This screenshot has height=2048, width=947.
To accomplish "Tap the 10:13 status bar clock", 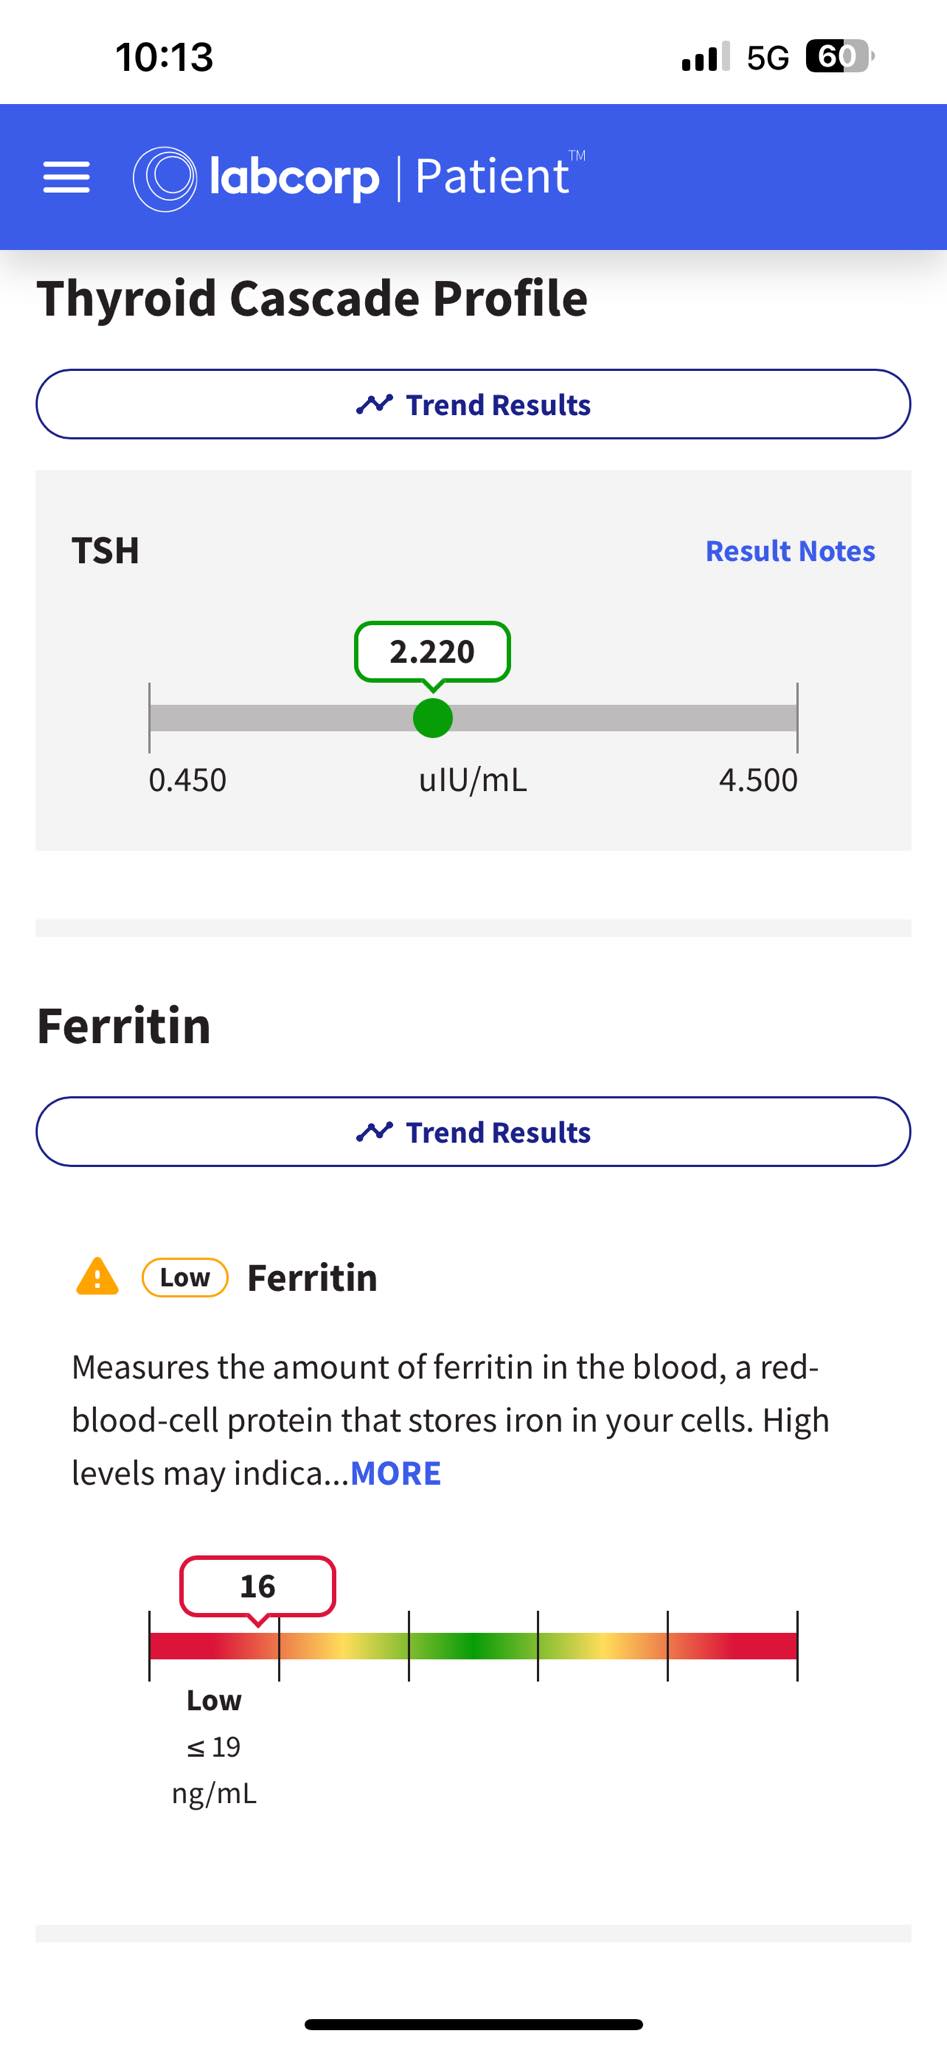I will [164, 57].
